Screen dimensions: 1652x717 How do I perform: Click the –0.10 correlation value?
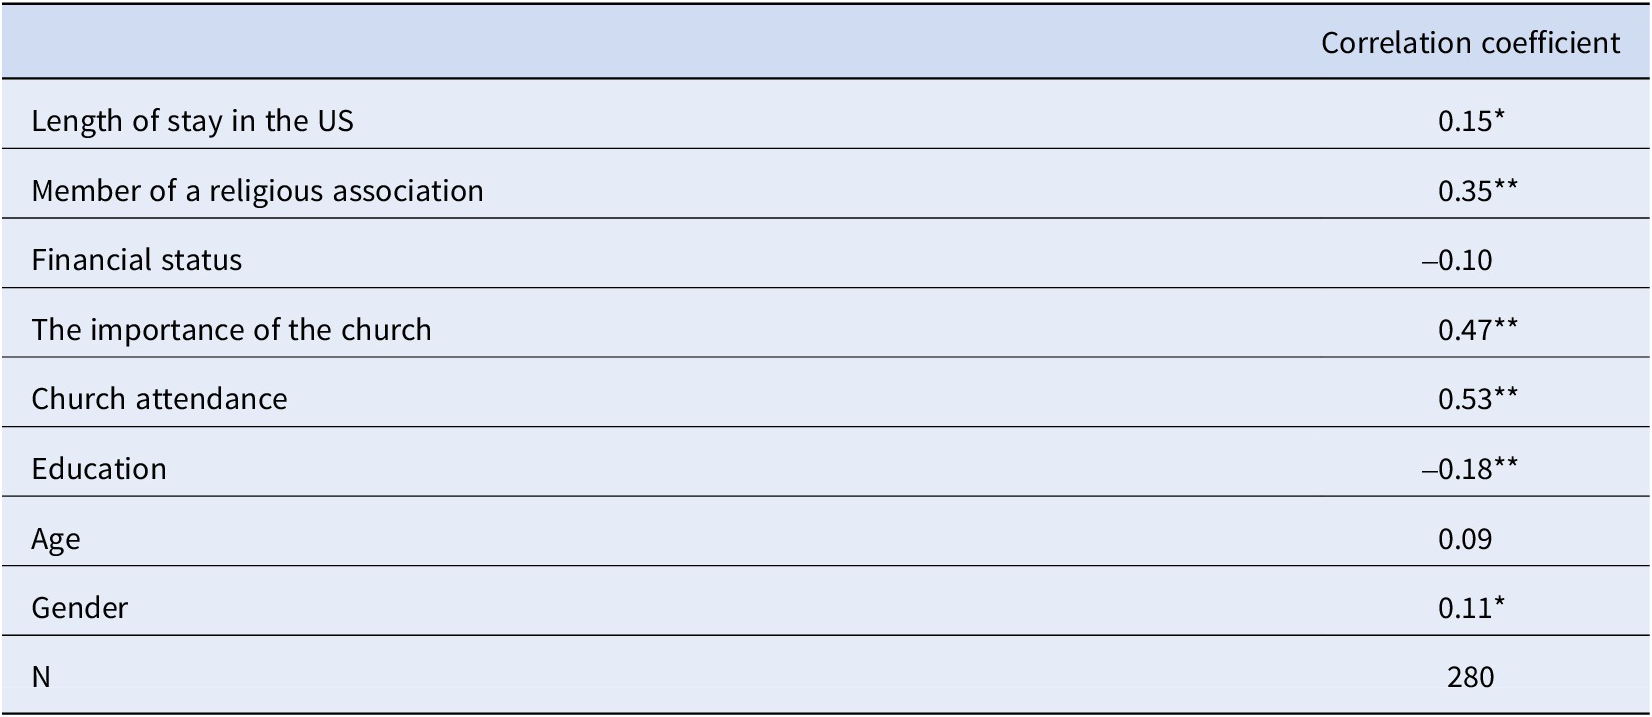point(1457,260)
